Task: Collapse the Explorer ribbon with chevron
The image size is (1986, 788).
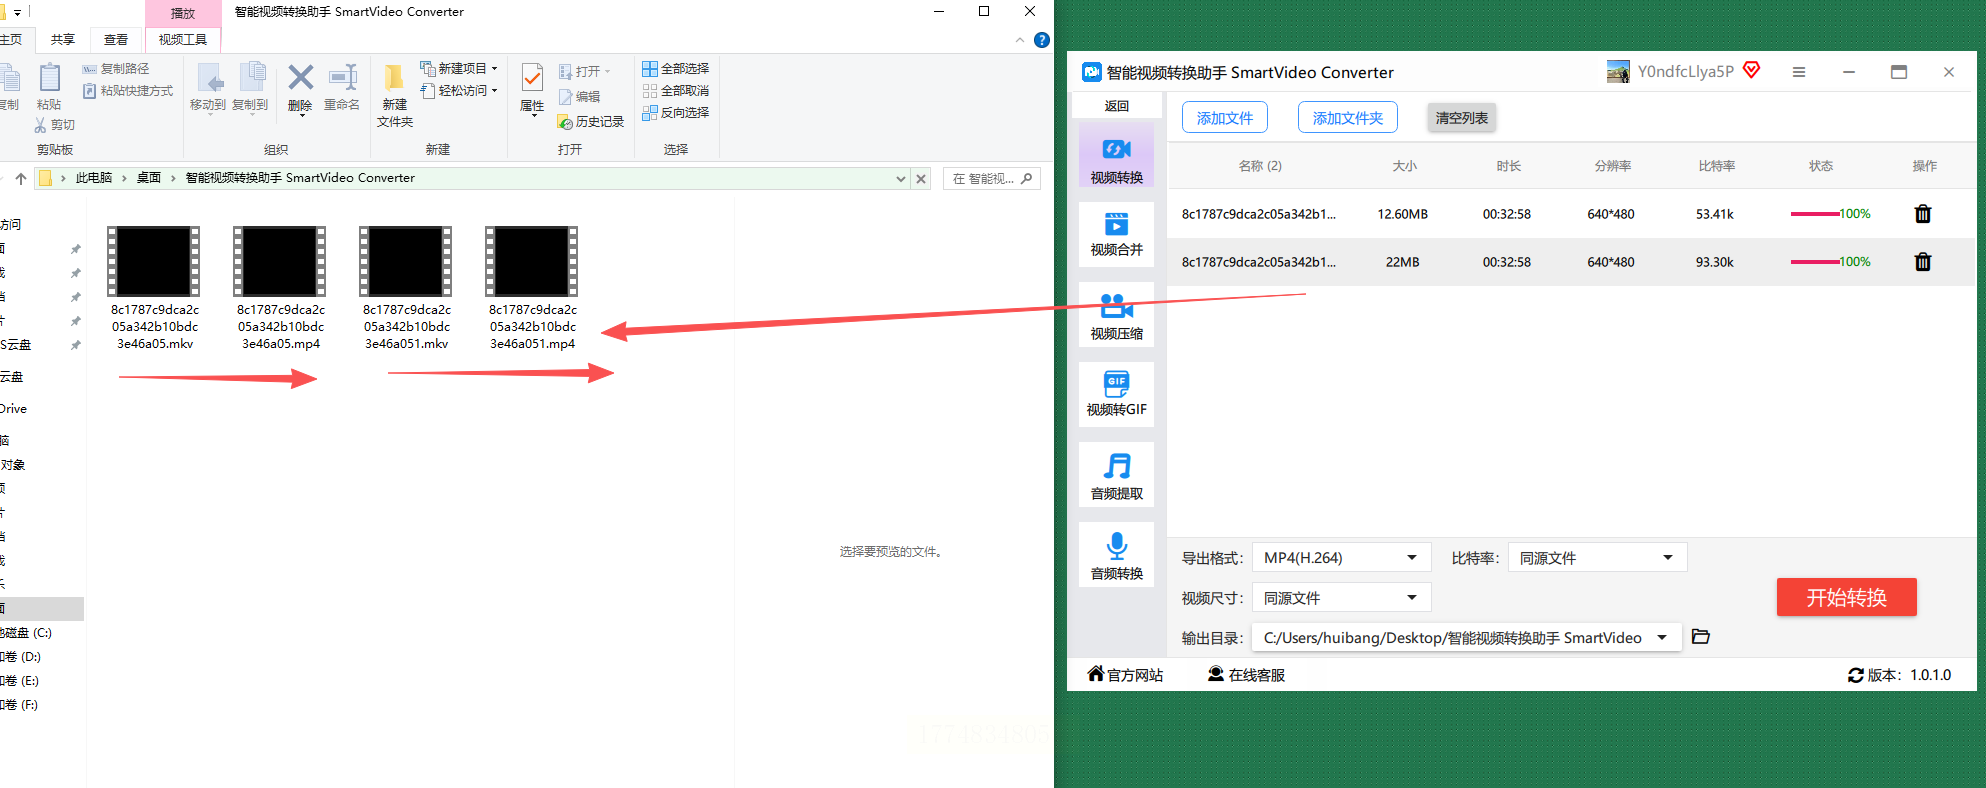Action: click(x=1019, y=40)
